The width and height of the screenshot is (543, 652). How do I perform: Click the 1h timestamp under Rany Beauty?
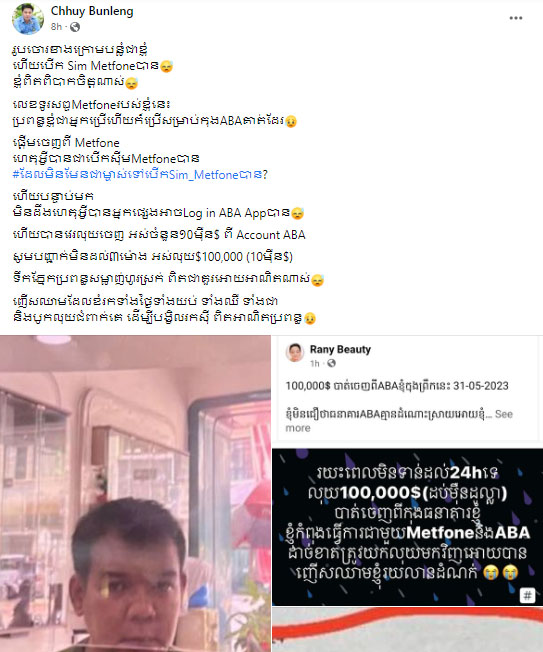coord(315,363)
